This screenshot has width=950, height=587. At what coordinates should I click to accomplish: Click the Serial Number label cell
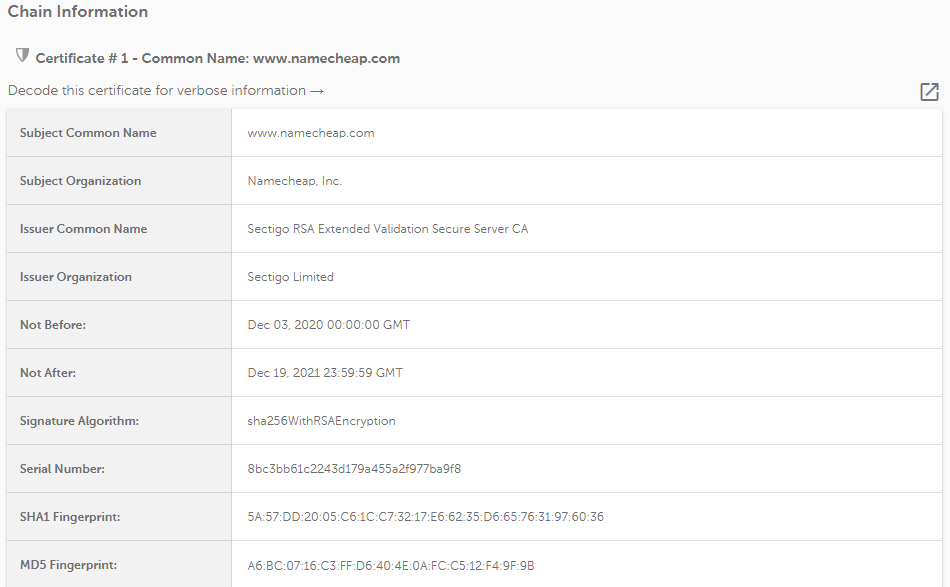click(119, 468)
